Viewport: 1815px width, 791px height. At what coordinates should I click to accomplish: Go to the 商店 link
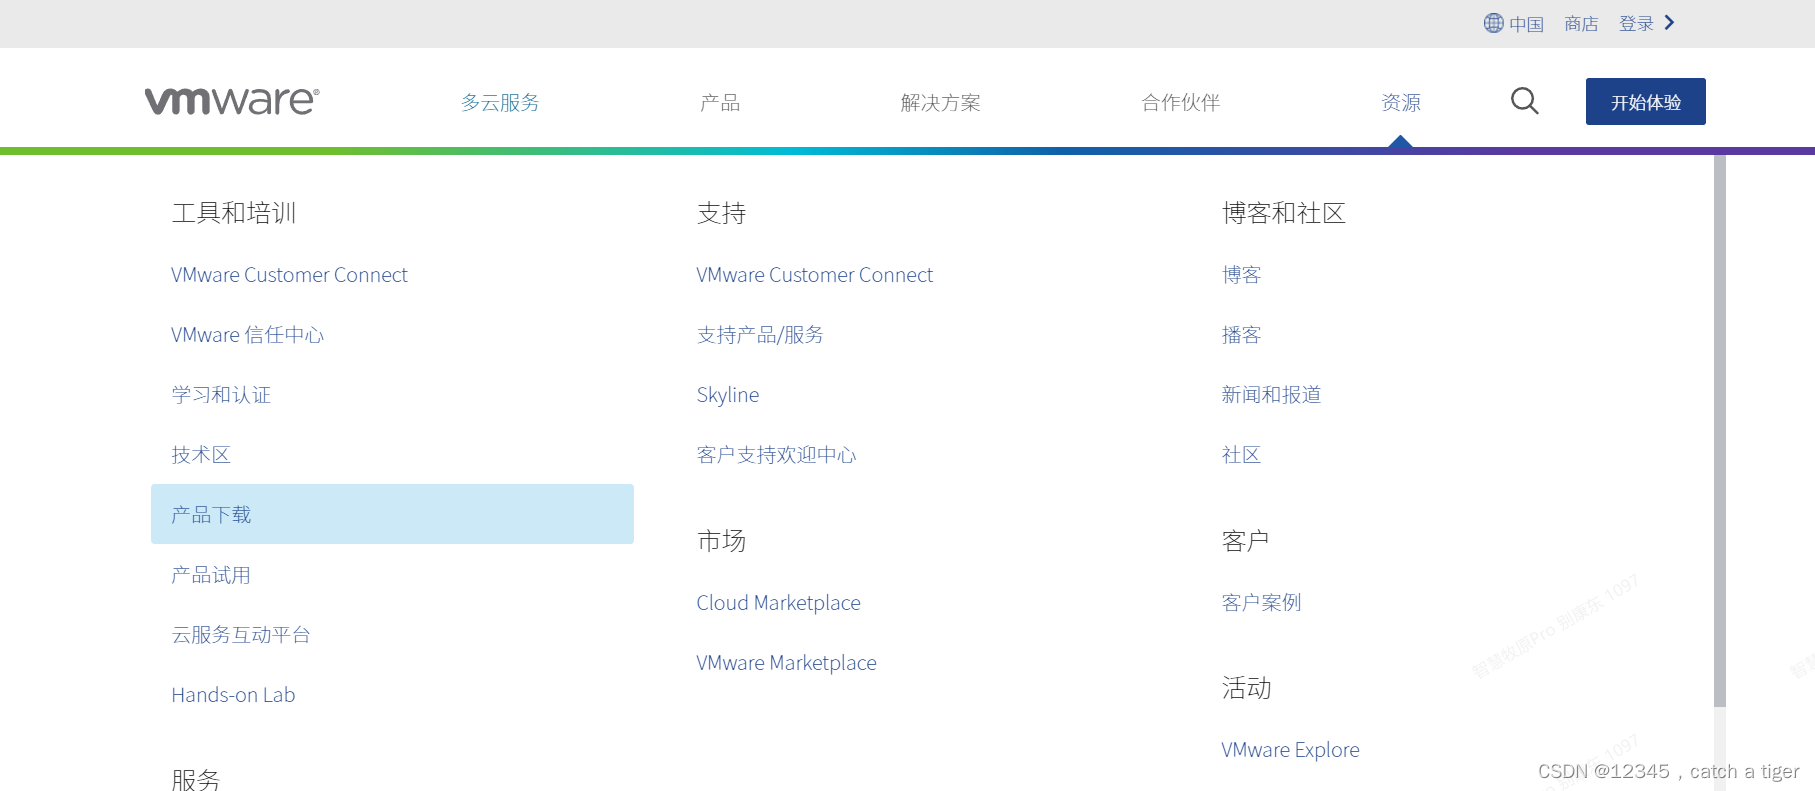[x=1581, y=24]
